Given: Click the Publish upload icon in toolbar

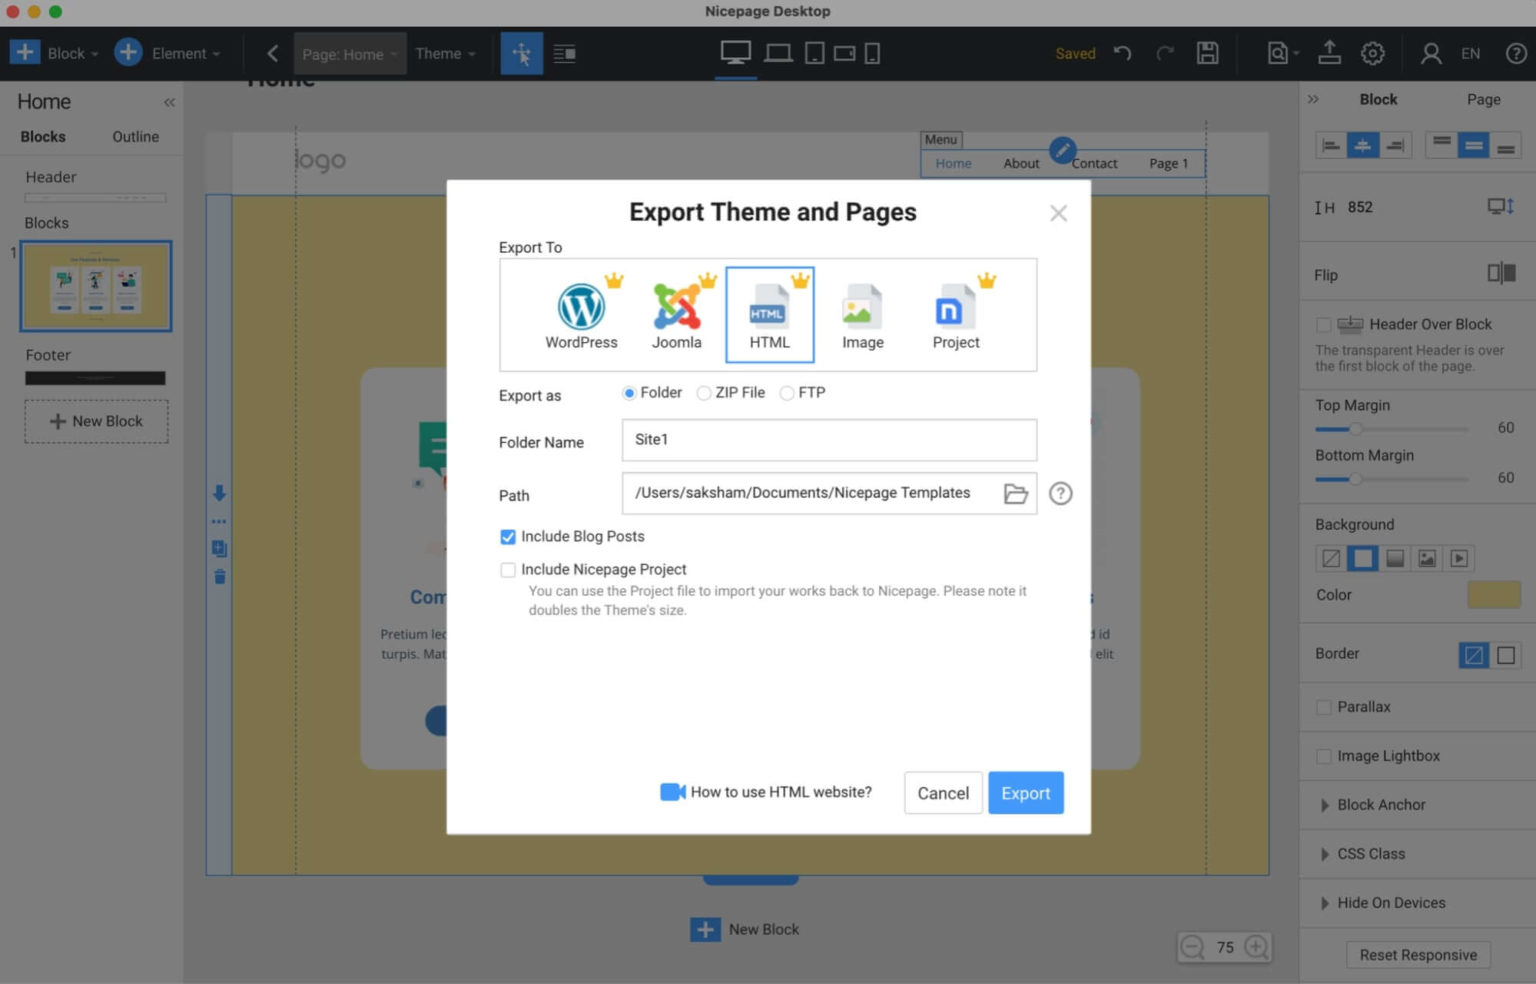Looking at the screenshot, I should pos(1329,53).
